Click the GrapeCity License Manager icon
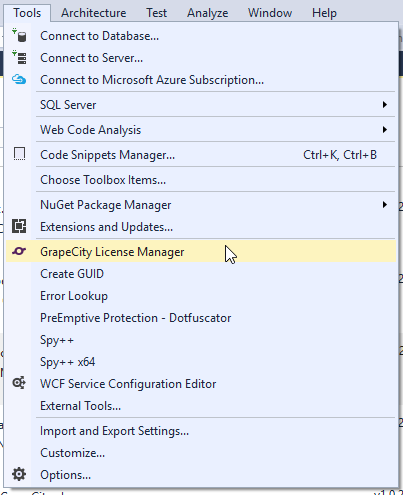 tap(19, 251)
